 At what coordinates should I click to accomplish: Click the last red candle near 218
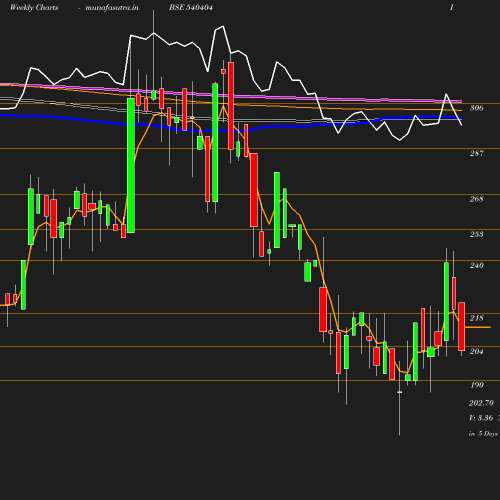pyautogui.click(x=462, y=326)
